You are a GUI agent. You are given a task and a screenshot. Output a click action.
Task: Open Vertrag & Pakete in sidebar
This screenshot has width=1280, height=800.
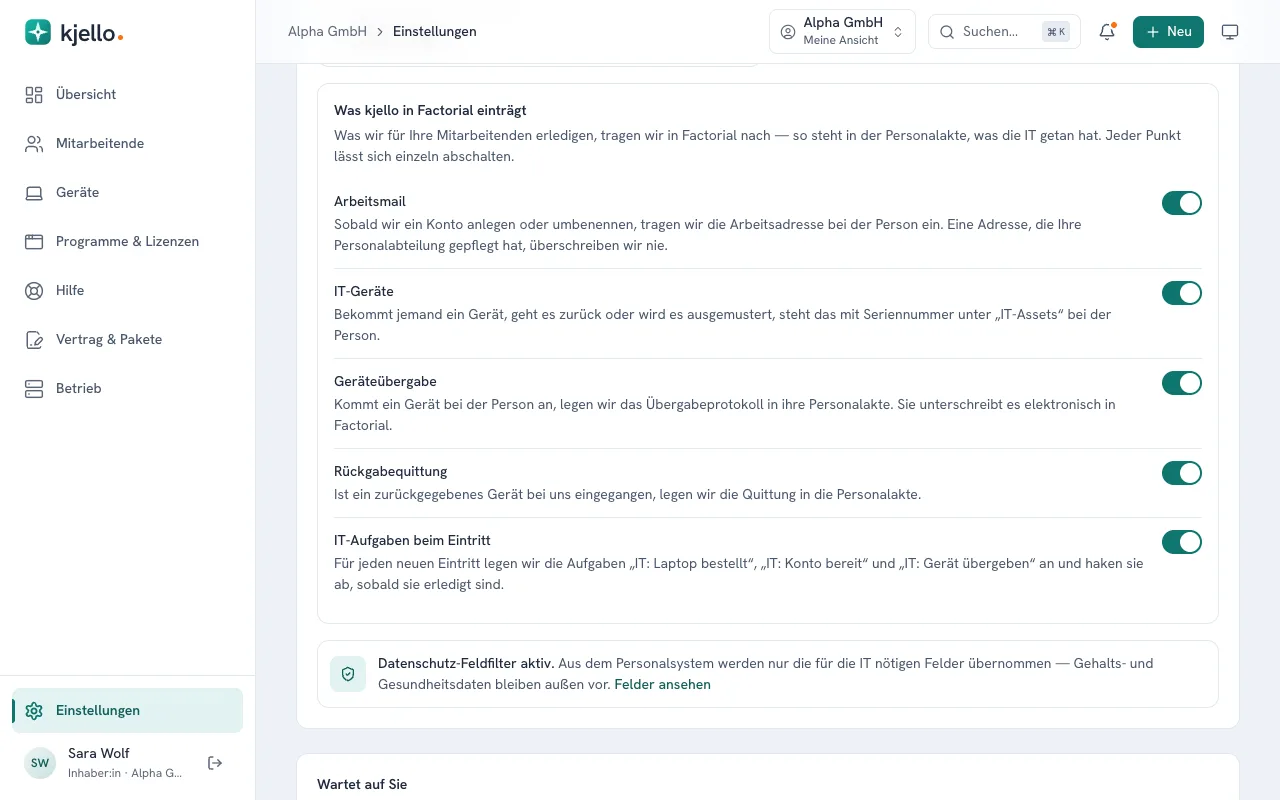127,340
